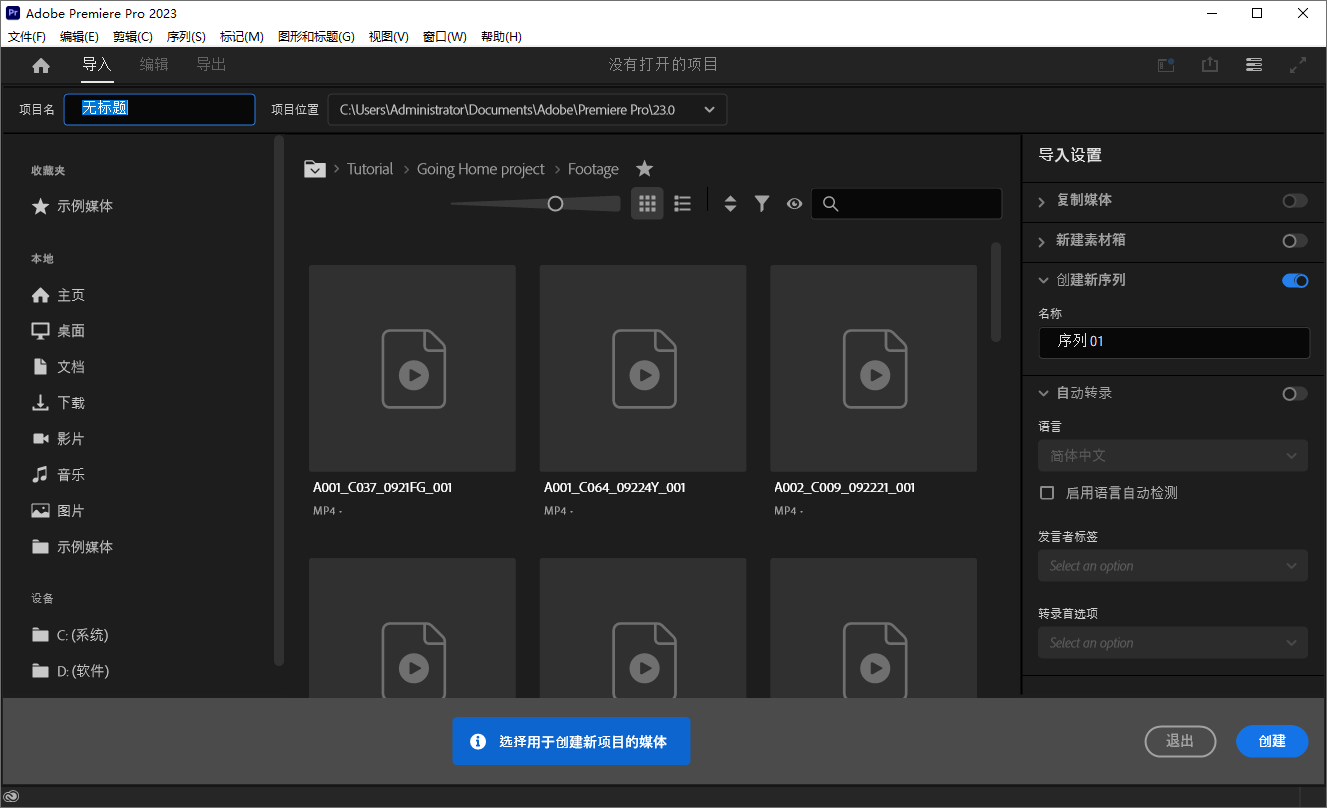Expand the 复制媒体 section

[x=1041, y=200]
